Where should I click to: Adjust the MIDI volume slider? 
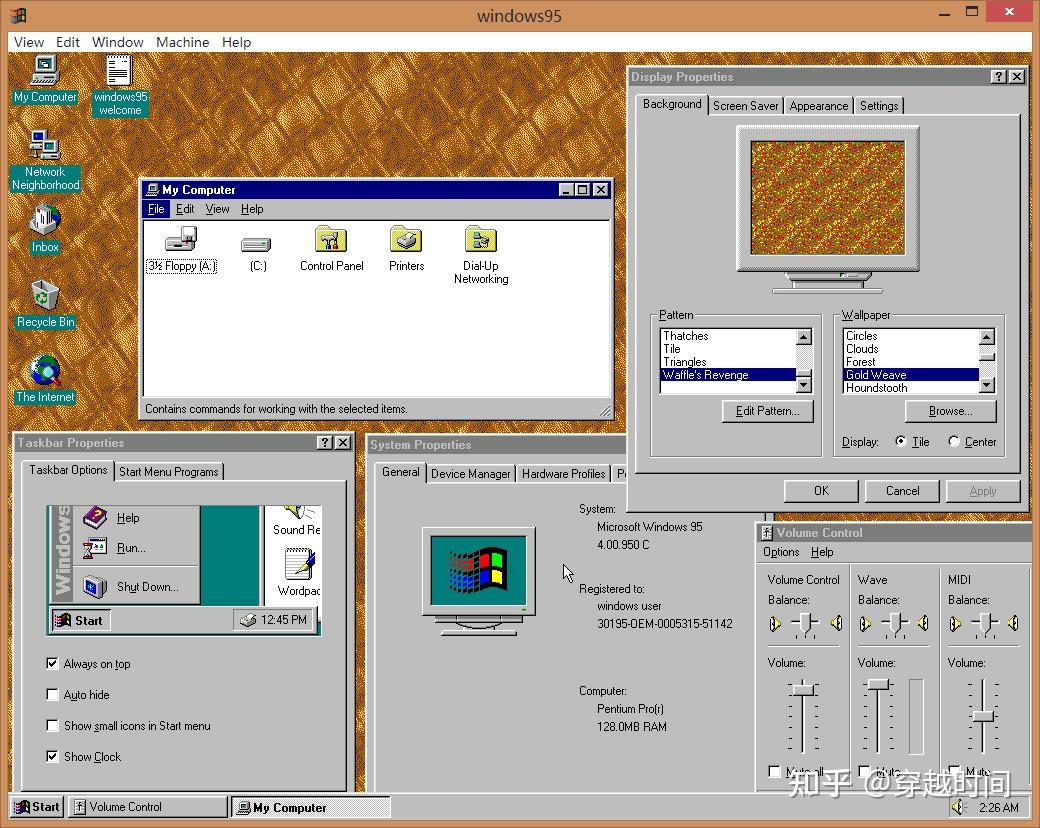[984, 715]
